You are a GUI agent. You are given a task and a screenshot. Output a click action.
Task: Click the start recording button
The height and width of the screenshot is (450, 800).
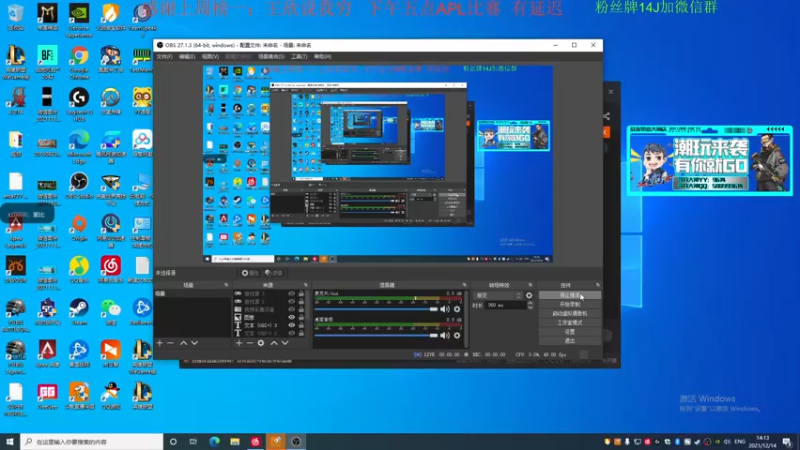pos(569,305)
